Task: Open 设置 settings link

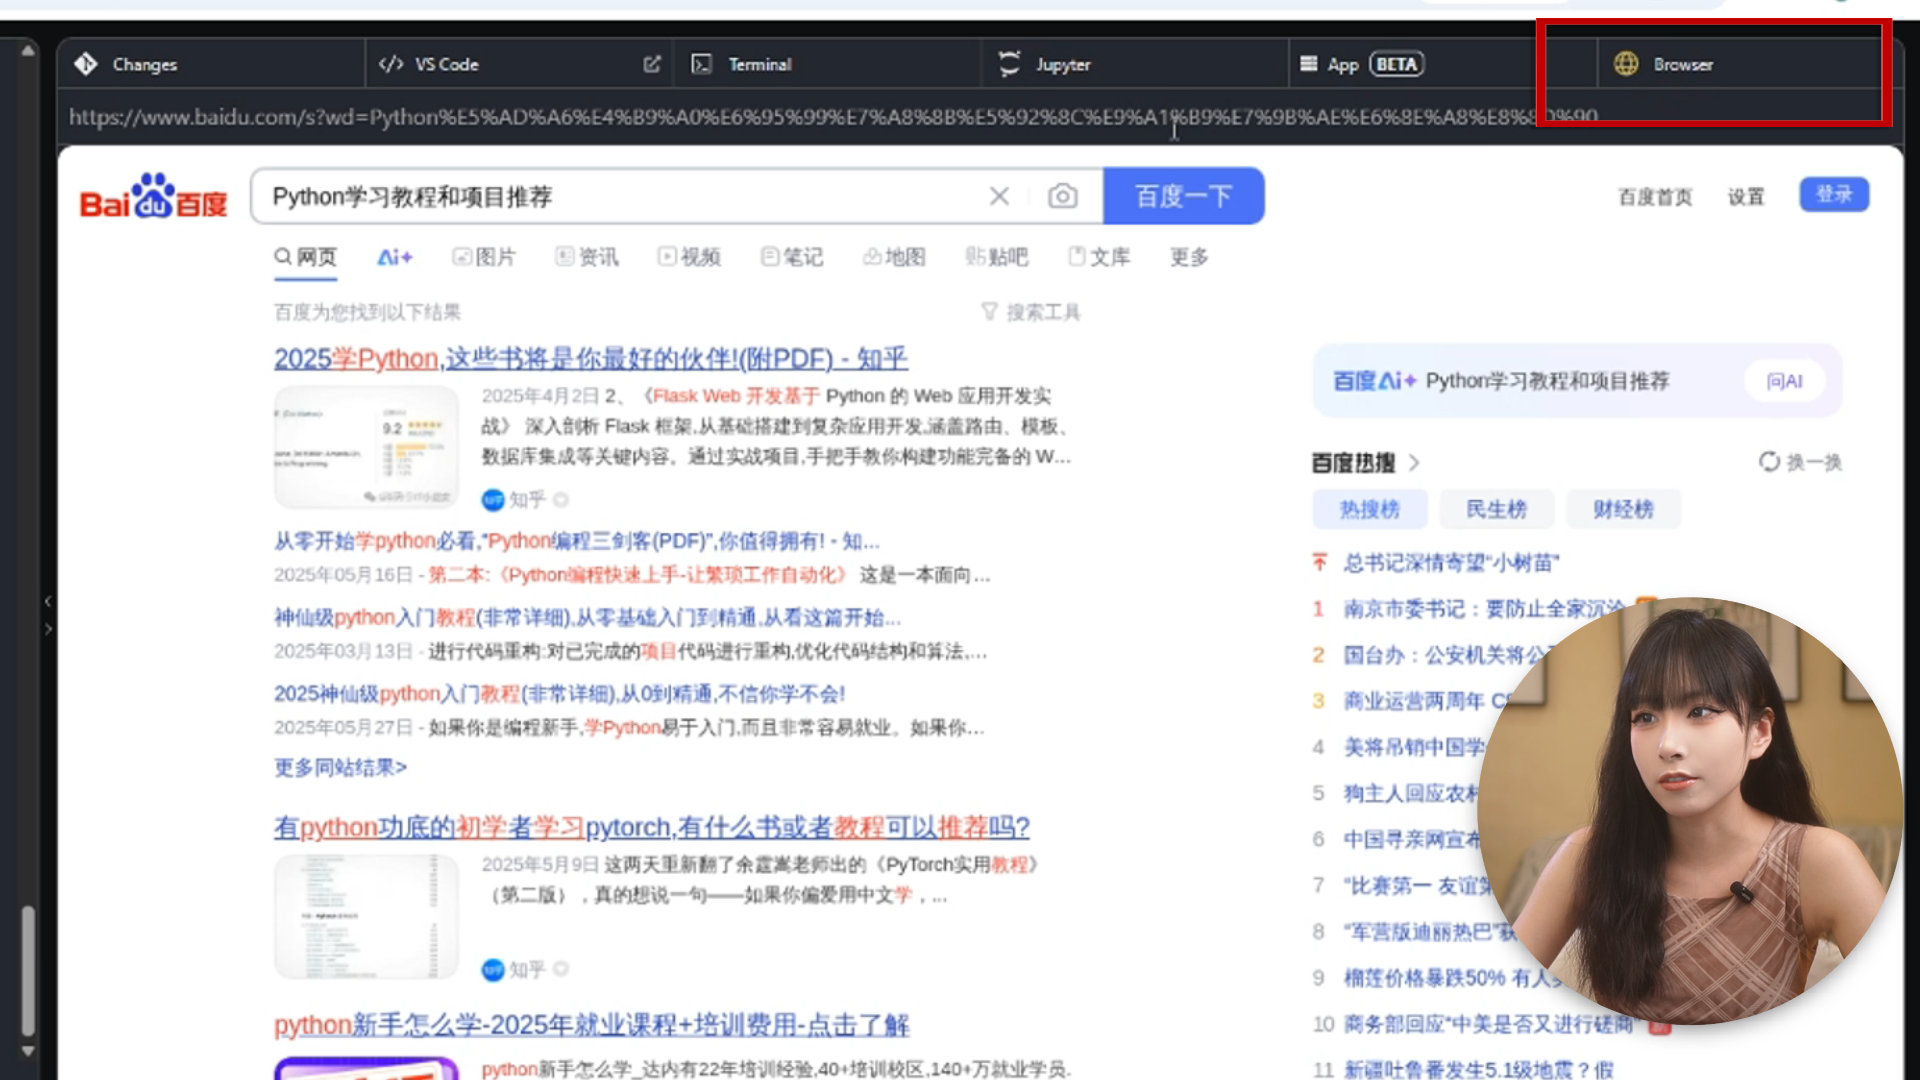Action: [x=1746, y=197]
